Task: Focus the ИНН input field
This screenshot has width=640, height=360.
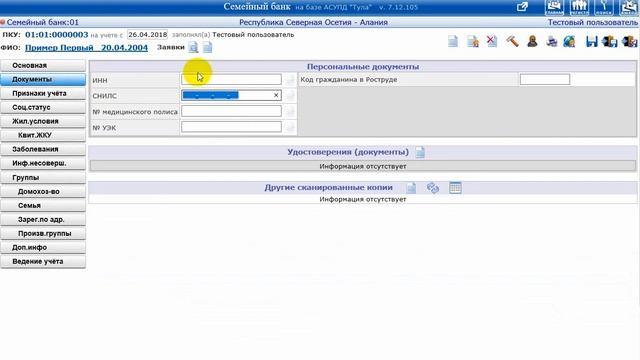Action: (x=231, y=79)
